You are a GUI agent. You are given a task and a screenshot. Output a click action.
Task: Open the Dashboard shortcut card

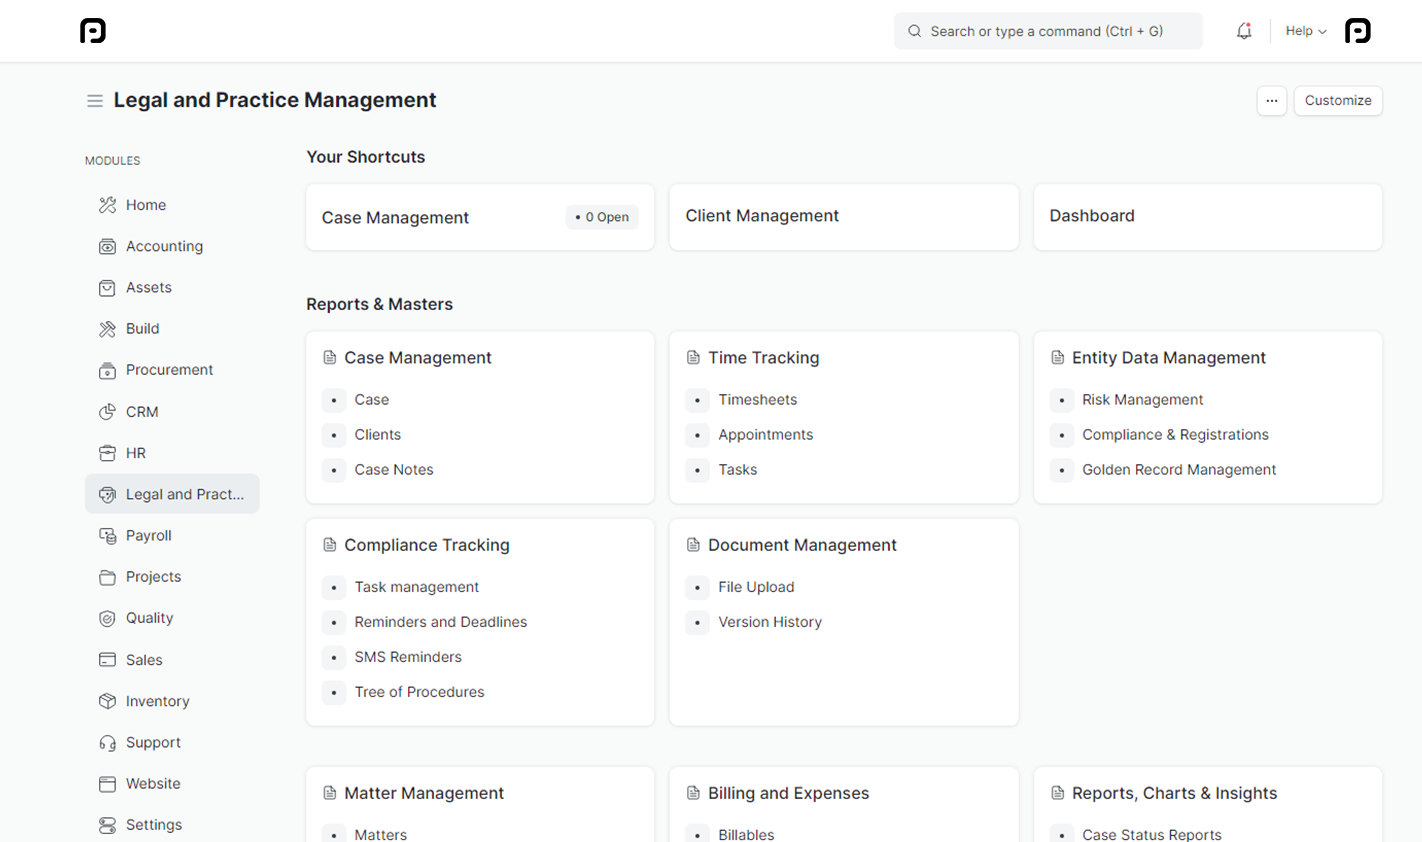(x=1207, y=216)
